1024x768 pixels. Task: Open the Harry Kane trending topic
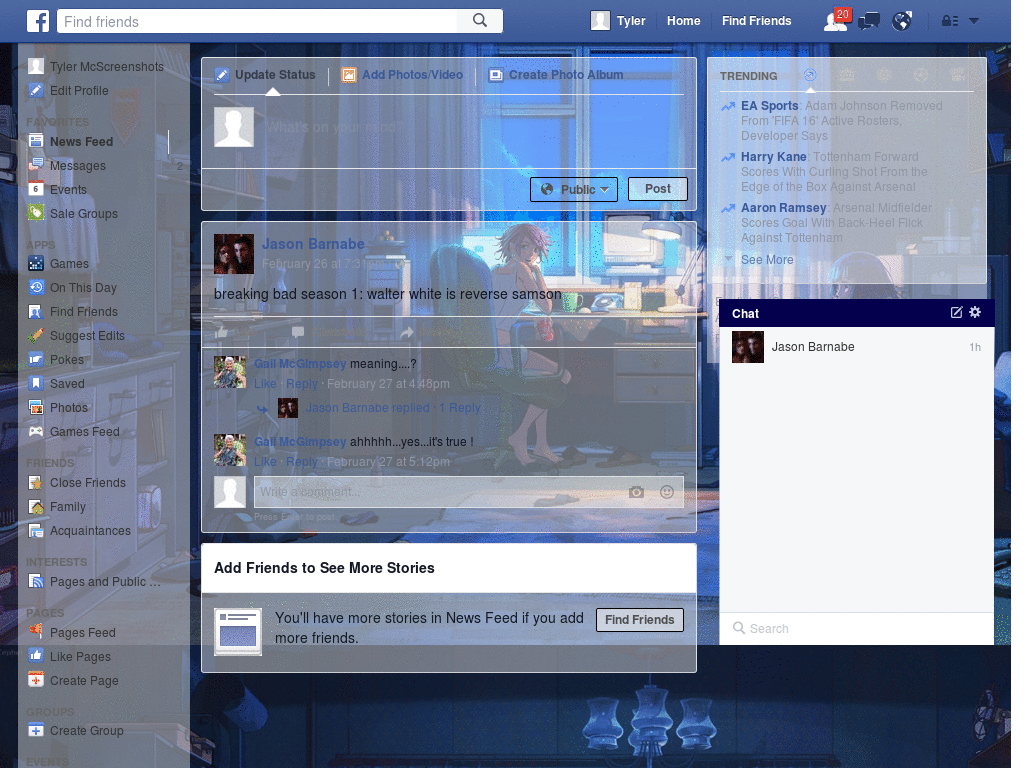(x=773, y=157)
